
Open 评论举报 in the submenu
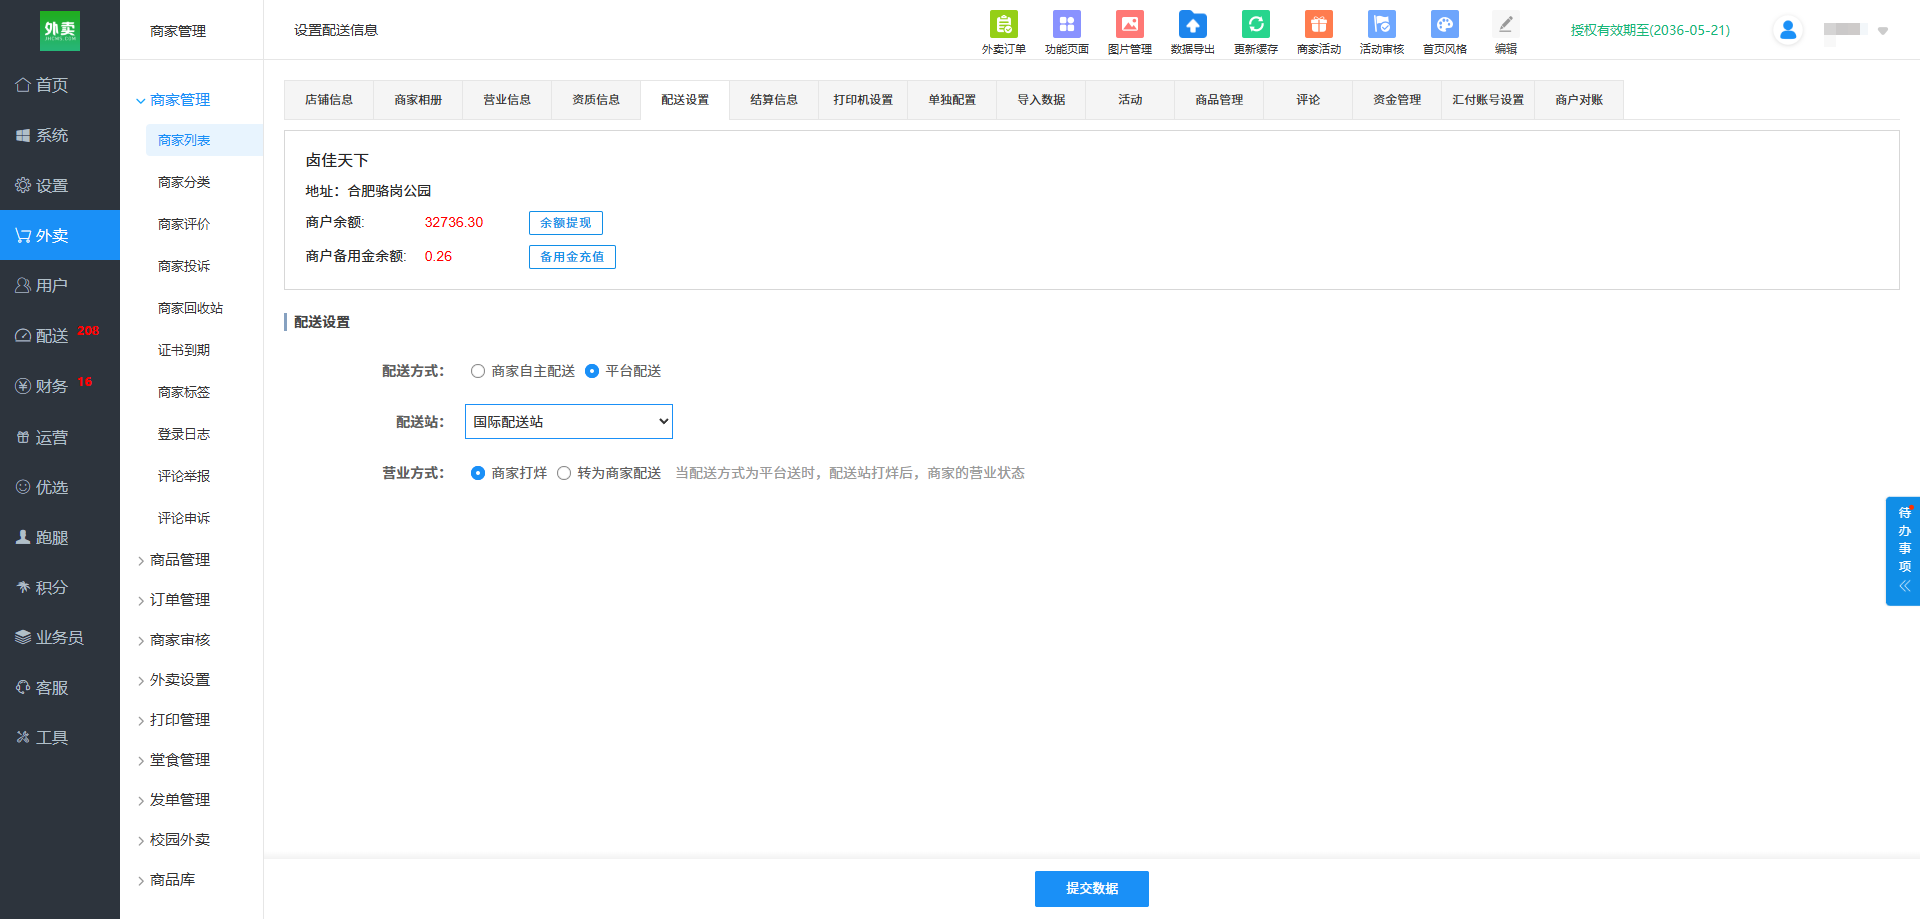pyautogui.click(x=184, y=476)
